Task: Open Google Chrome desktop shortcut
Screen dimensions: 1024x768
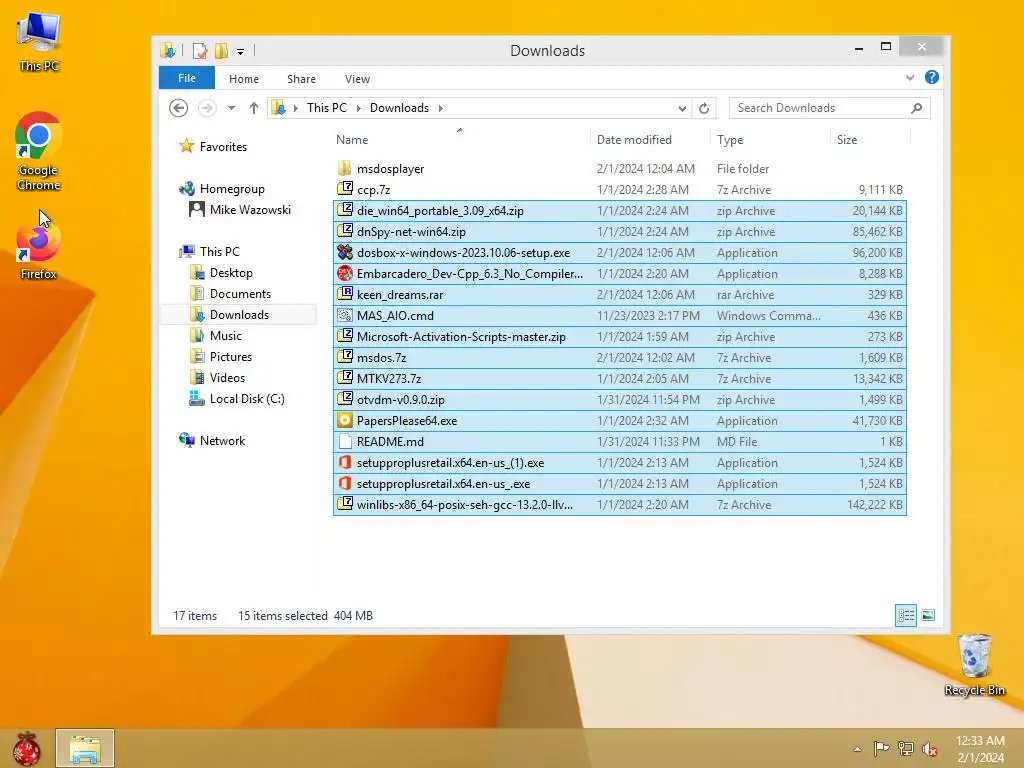Action: point(39,151)
